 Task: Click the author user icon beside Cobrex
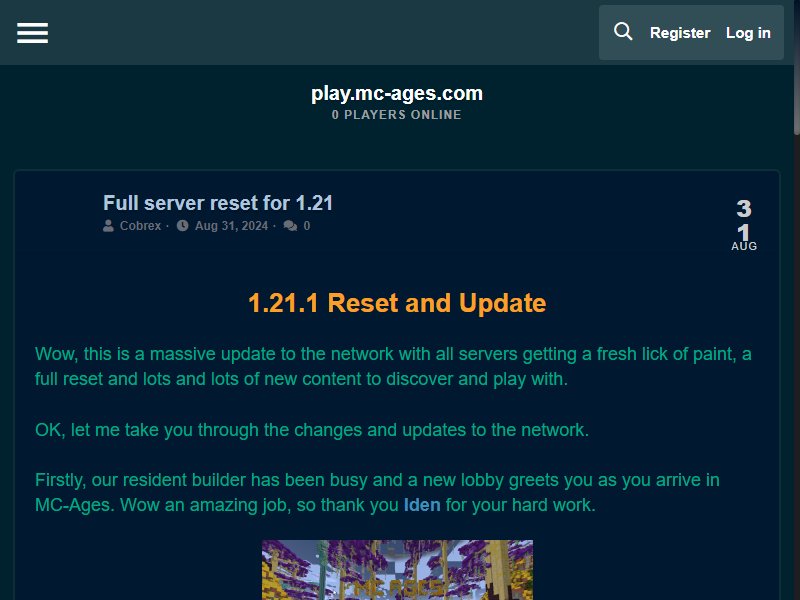[108, 226]
